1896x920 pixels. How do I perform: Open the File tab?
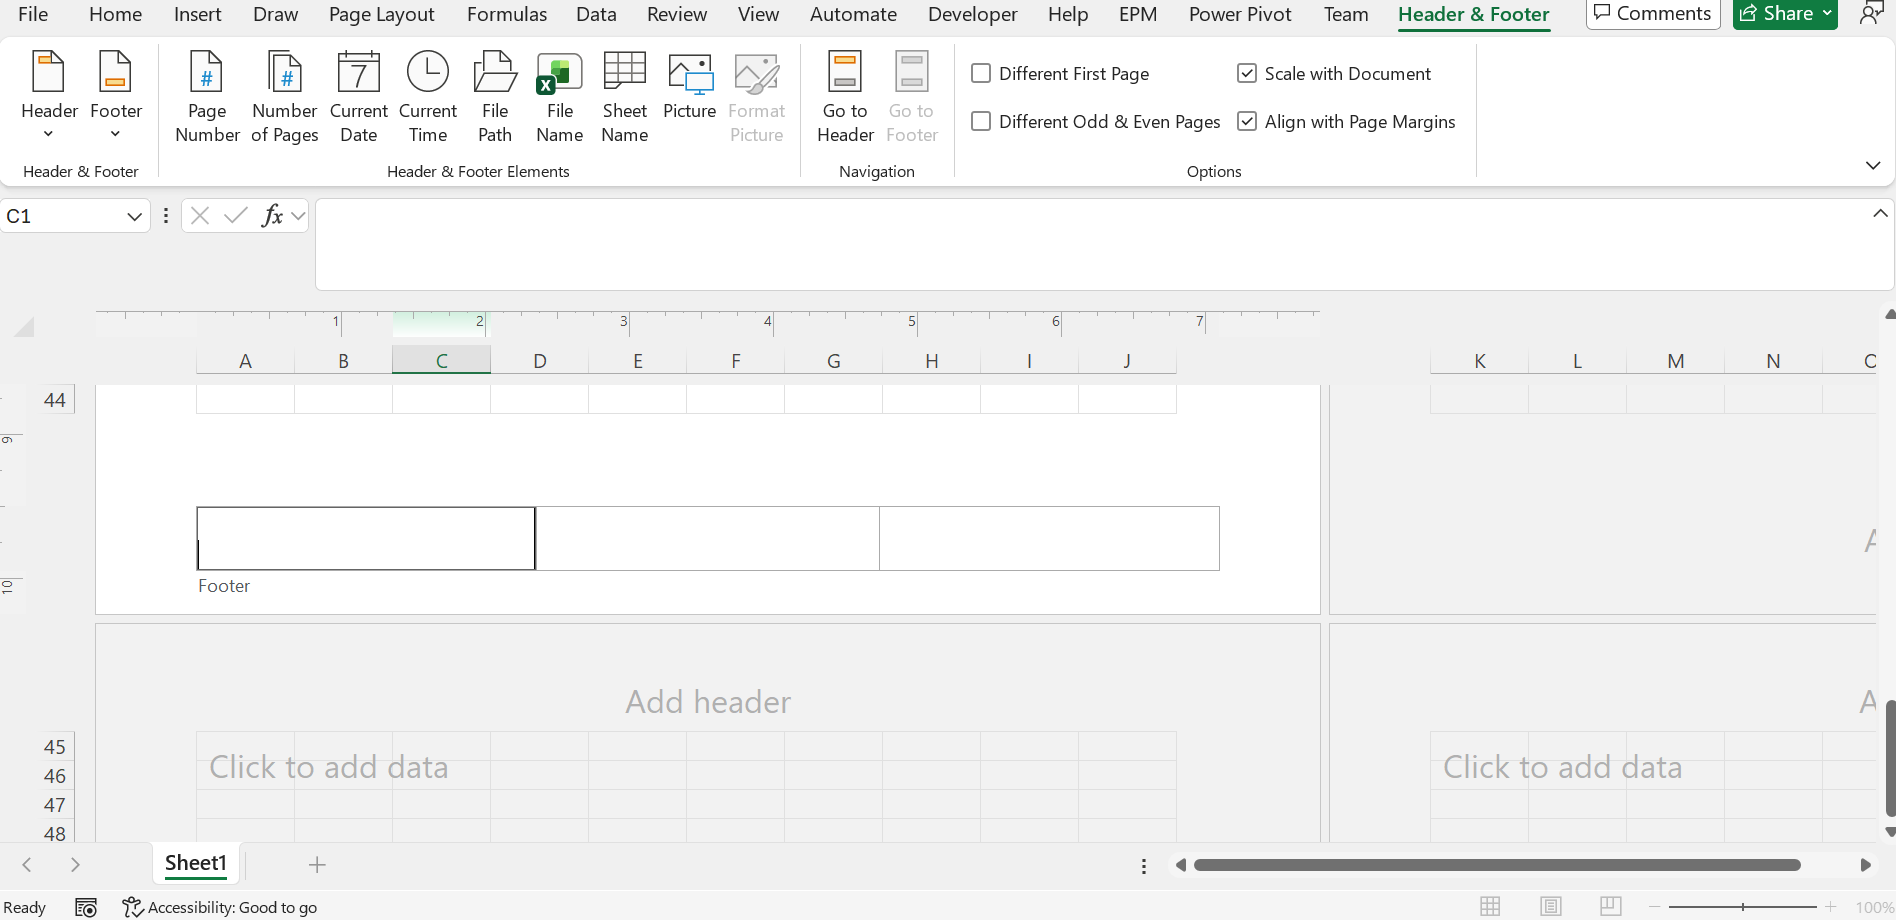click(33, 14)
